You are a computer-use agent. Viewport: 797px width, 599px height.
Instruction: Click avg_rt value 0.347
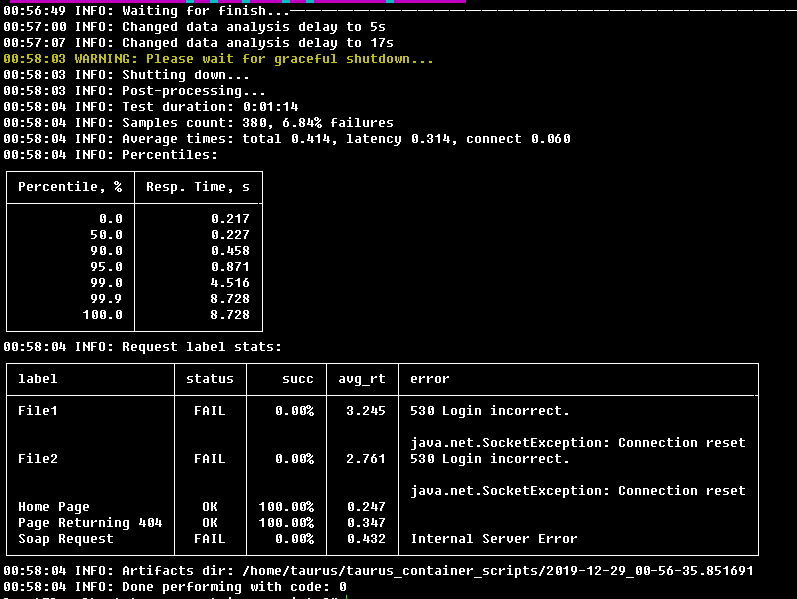click(x=366, y=523)
